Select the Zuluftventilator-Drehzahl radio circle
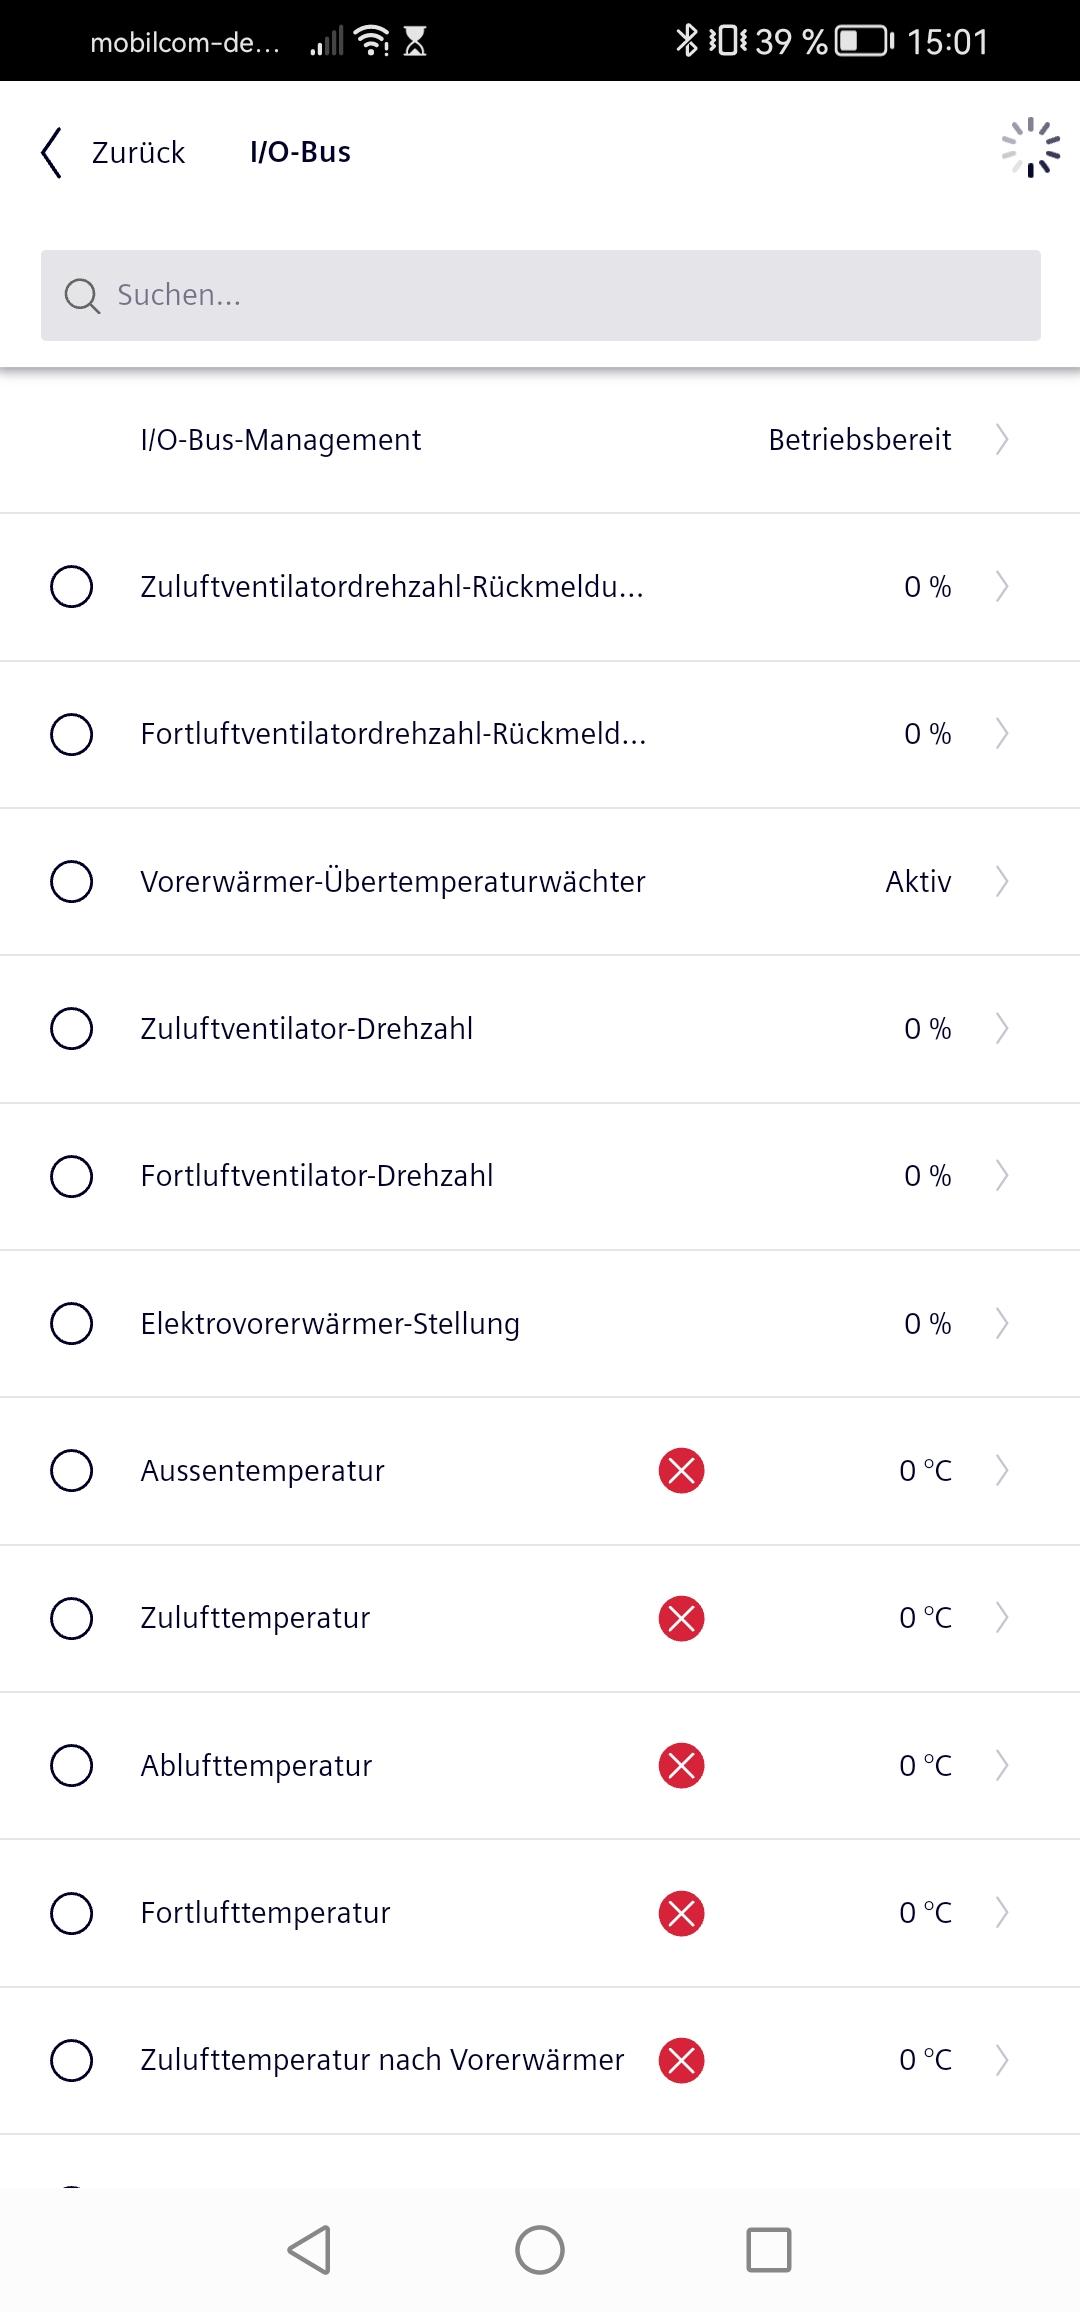The image size is (1080, 2312). point(72,1028)
